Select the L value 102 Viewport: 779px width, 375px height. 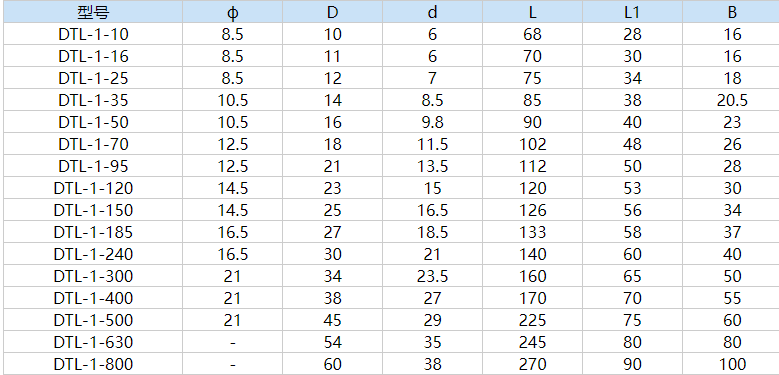pos(532,144)
